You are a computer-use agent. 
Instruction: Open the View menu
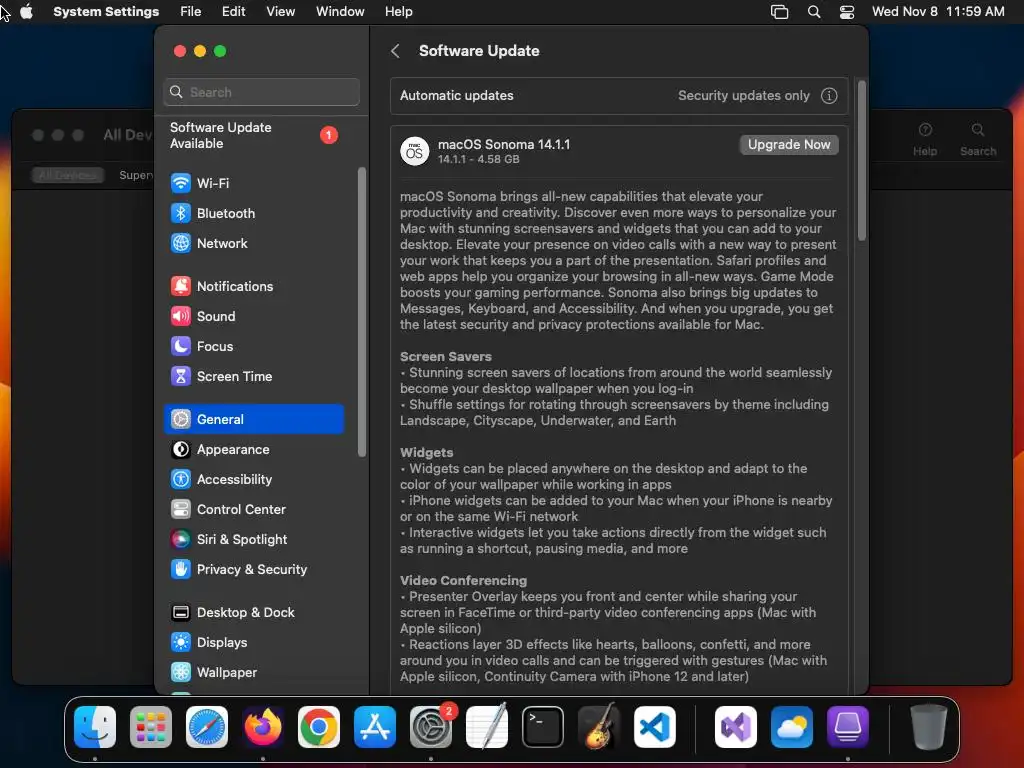280,12
